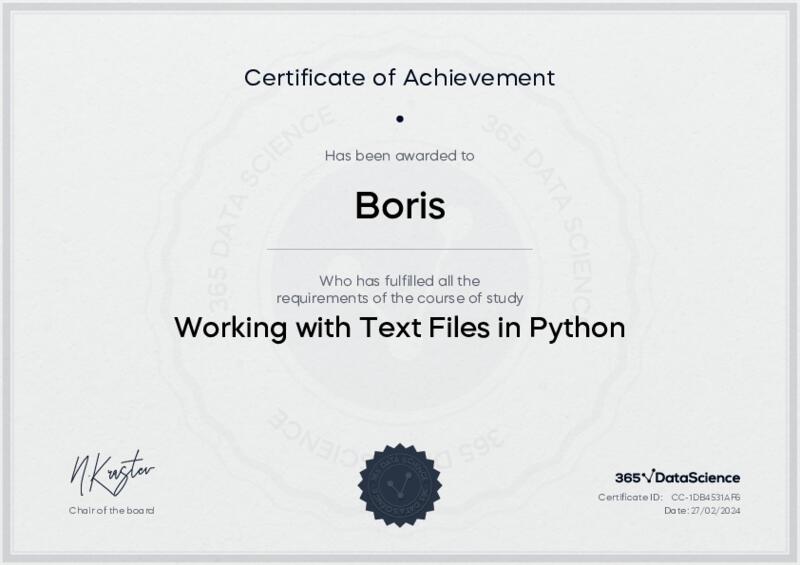
Task: Click the "Certificate ID:" label
Action: click(630, 497)
